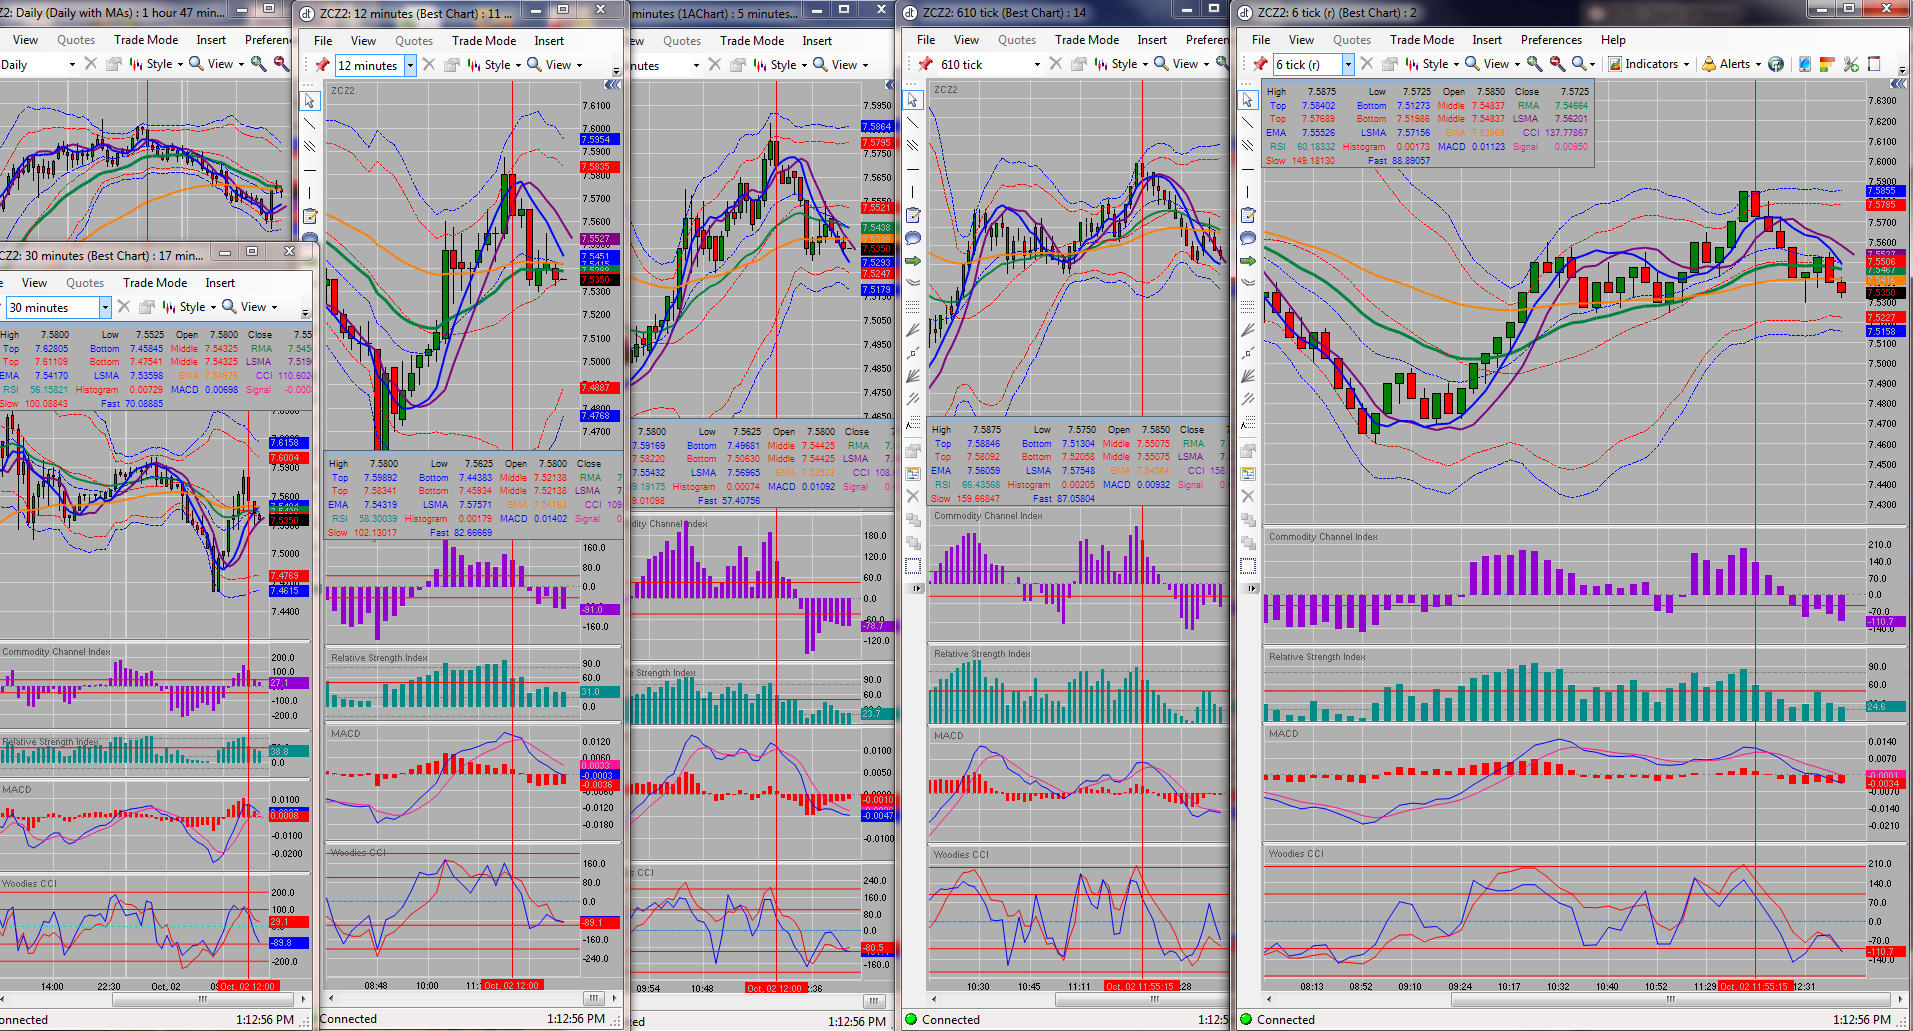Open View menu in the 12 minutes window
1913x1031 pixels.
click(363, 41)
